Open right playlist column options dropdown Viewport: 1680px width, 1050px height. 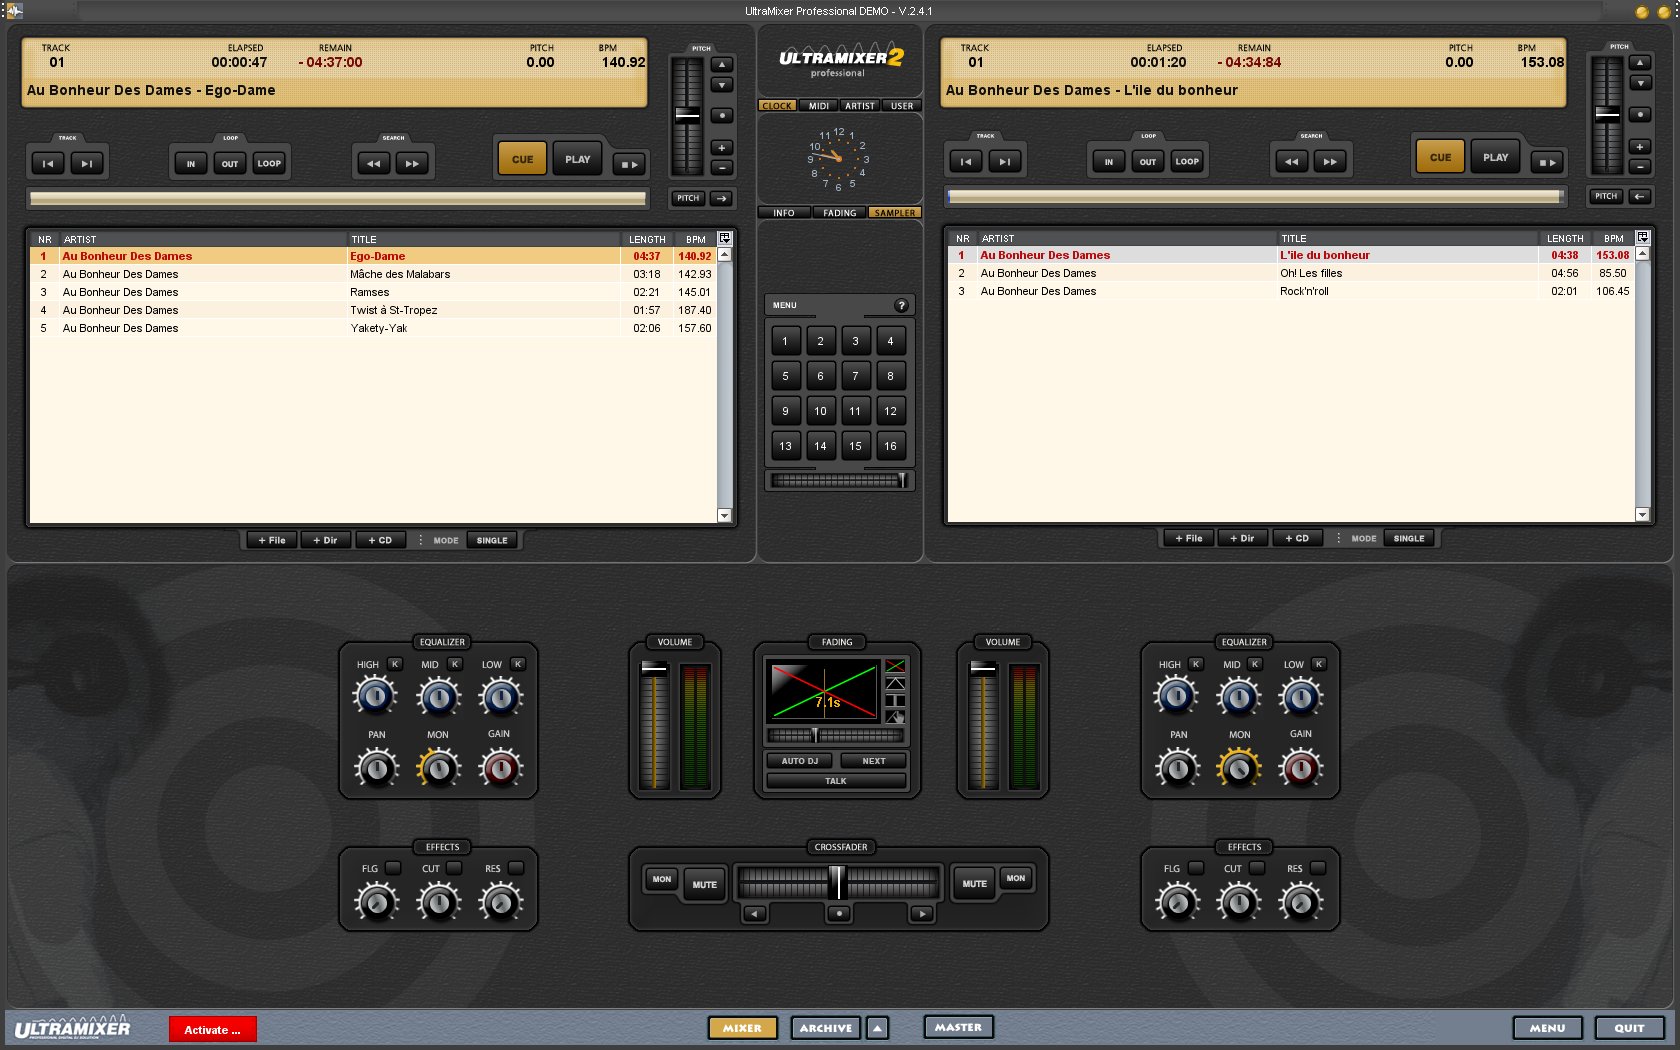(x=1642, y=237)
